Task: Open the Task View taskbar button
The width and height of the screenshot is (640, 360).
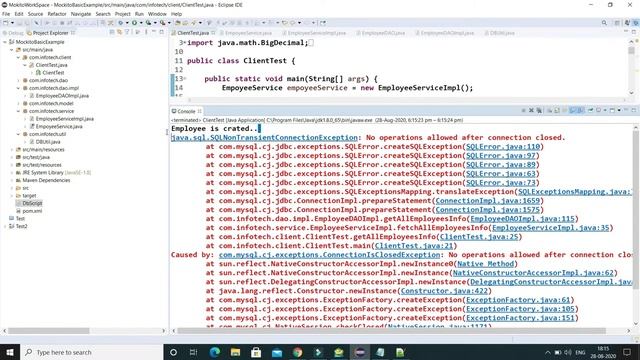Action: [x=193, y=352]
